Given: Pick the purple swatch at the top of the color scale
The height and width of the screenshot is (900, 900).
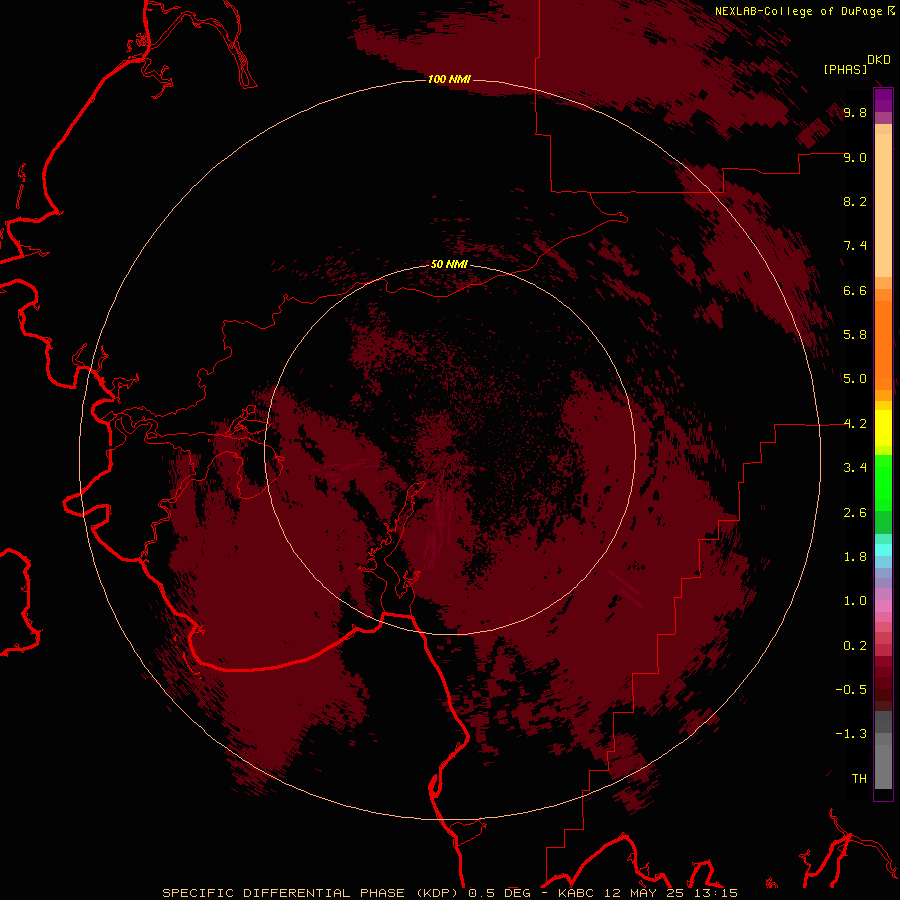Looking at the screenshot, I should tap(883, 100).
